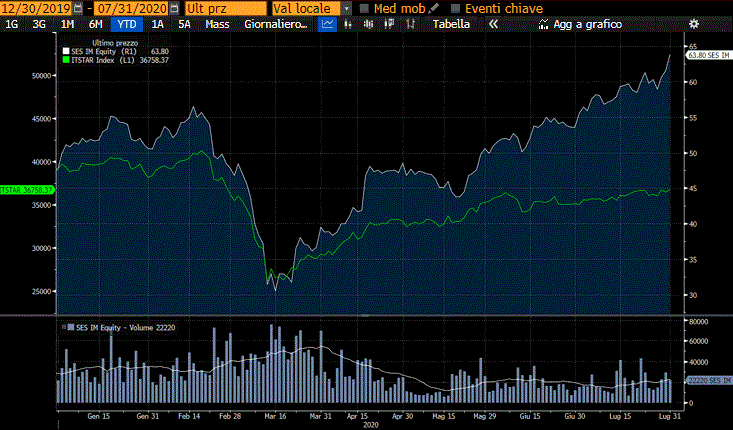The height and width of the screenshot is (430, 733).
Task: Select SES IM Equity legend entry
Action: [x=120, y=51]
